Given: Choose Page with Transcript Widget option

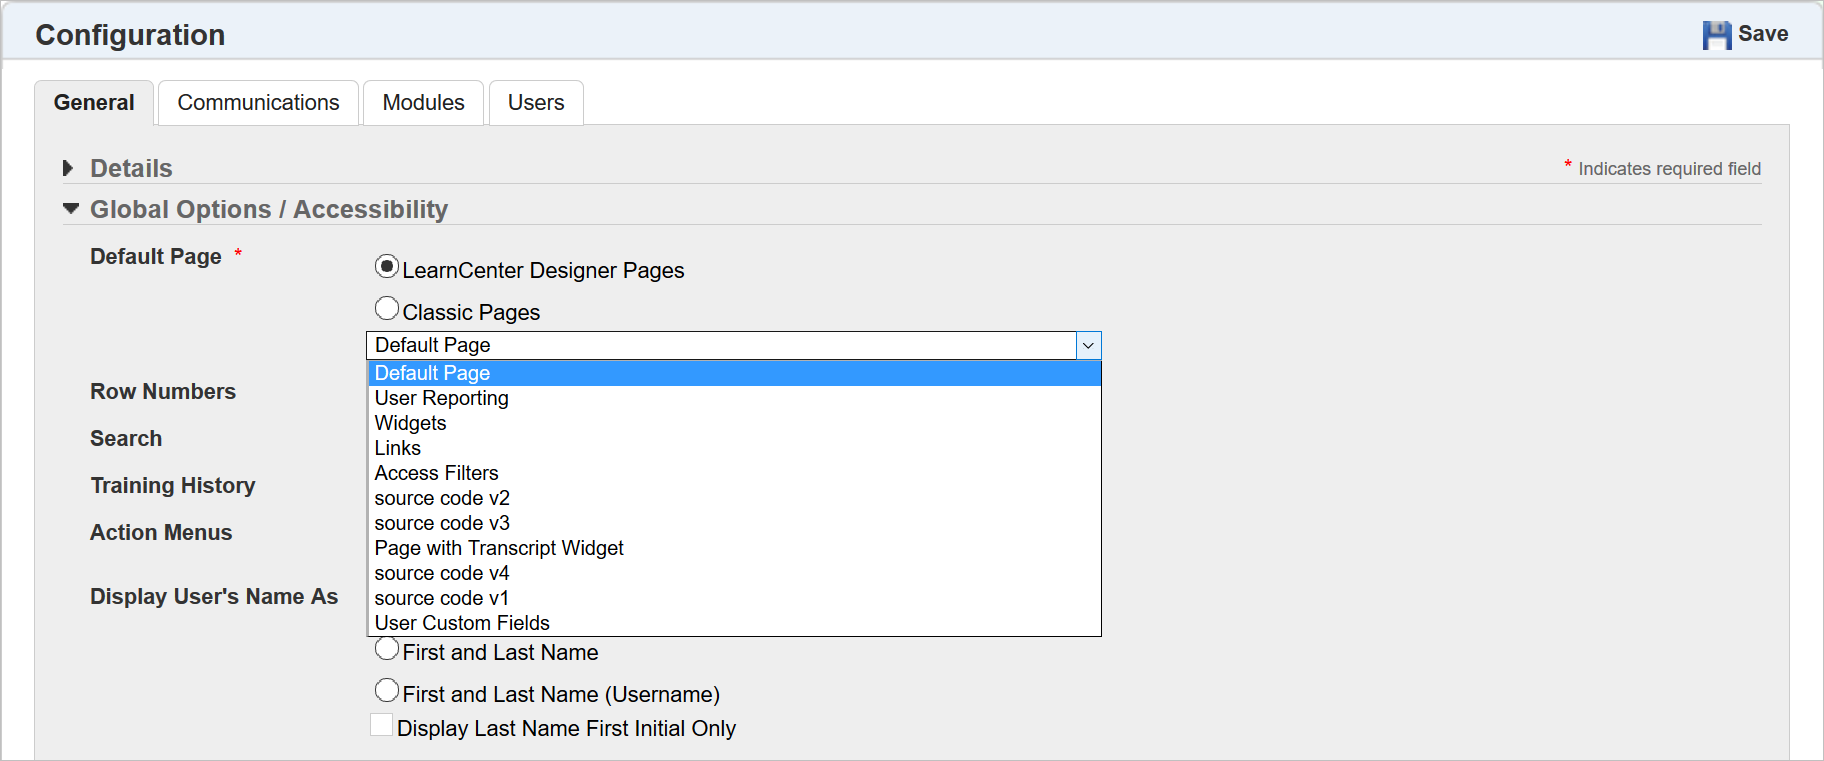Looking at the screenshot, I should pos(499,548).
